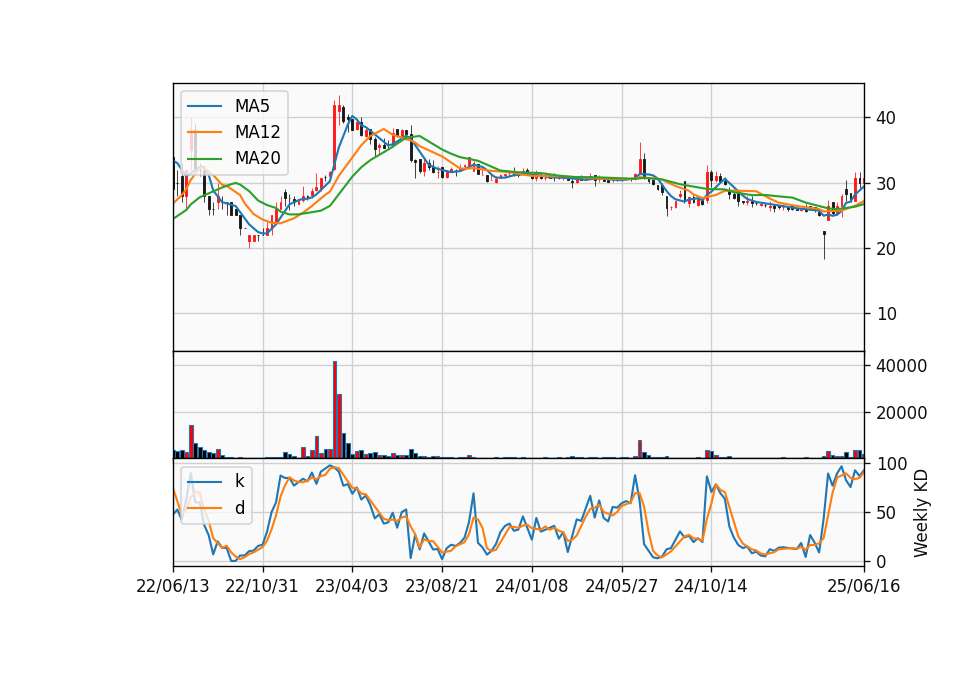The image size is (960, 690).
Task: Click the price axis value 20
Action: pos(886,249)
